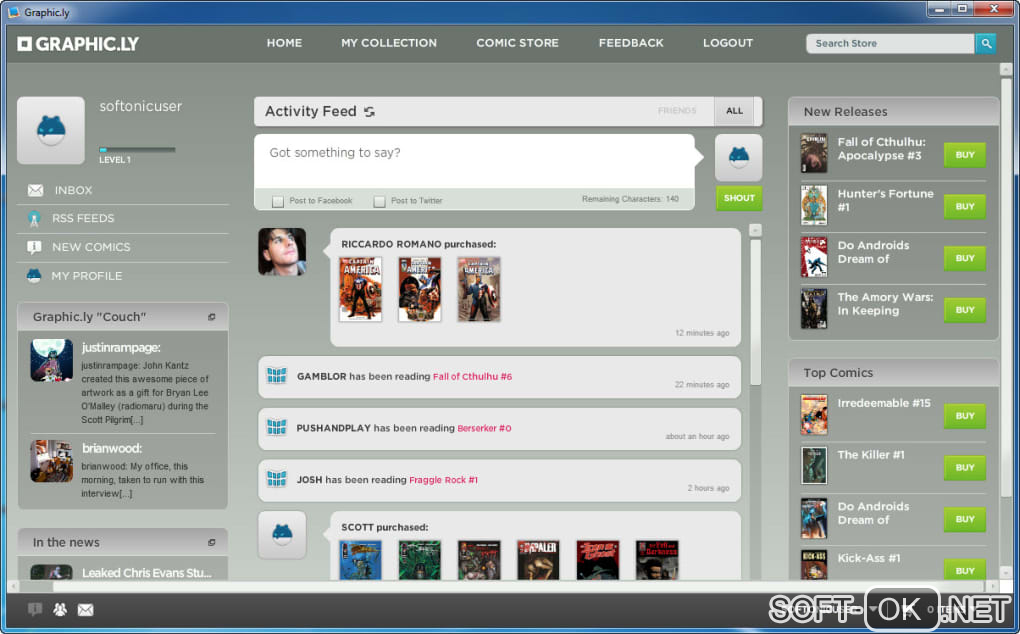Click the NEW COMICS sidebar label
This screenshot has height=634, width=1020.
(91, 247)
